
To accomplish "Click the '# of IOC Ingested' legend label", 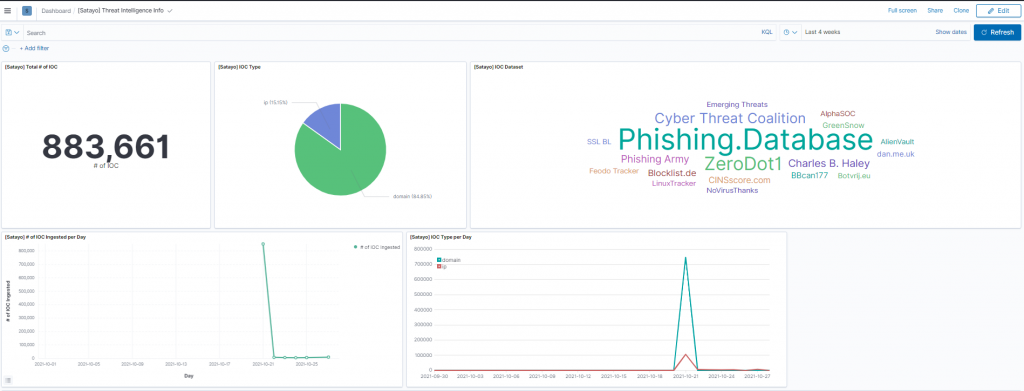I will (x=380, y=247).
